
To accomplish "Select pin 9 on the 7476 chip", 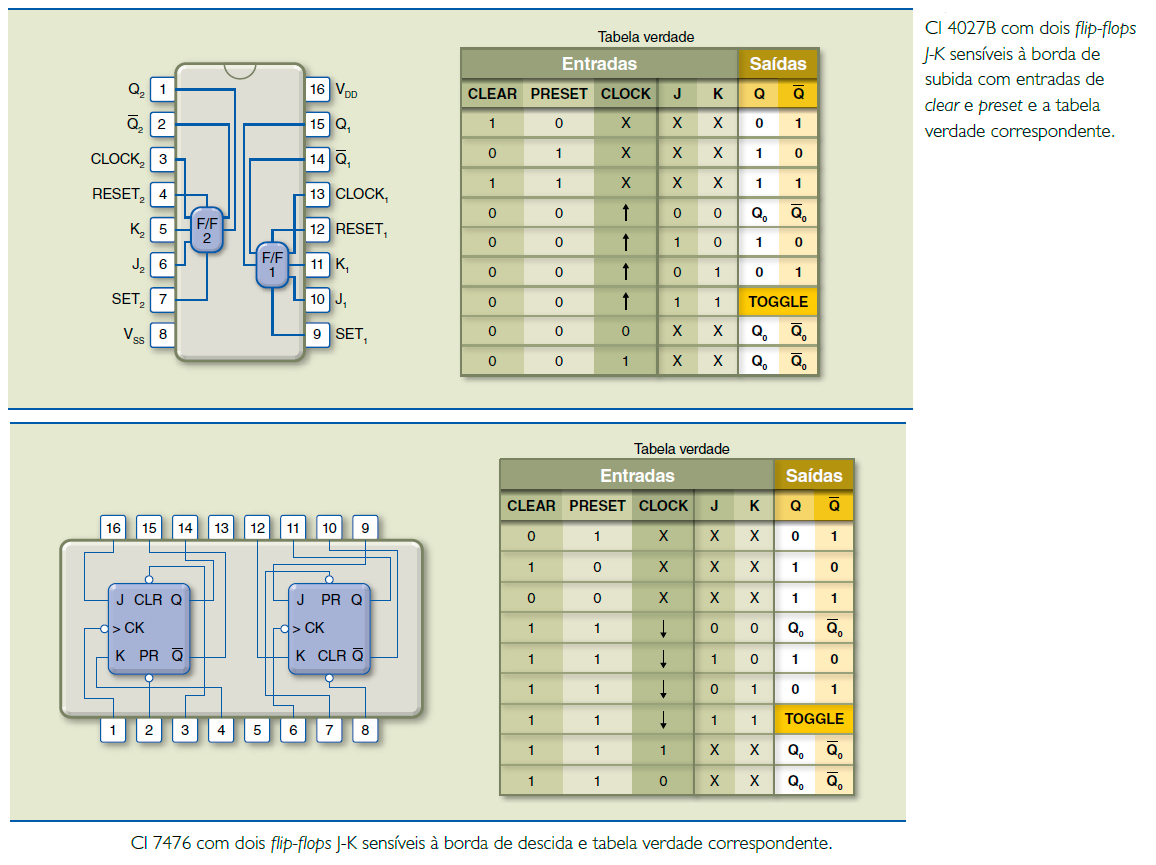I will pos(365,527).
